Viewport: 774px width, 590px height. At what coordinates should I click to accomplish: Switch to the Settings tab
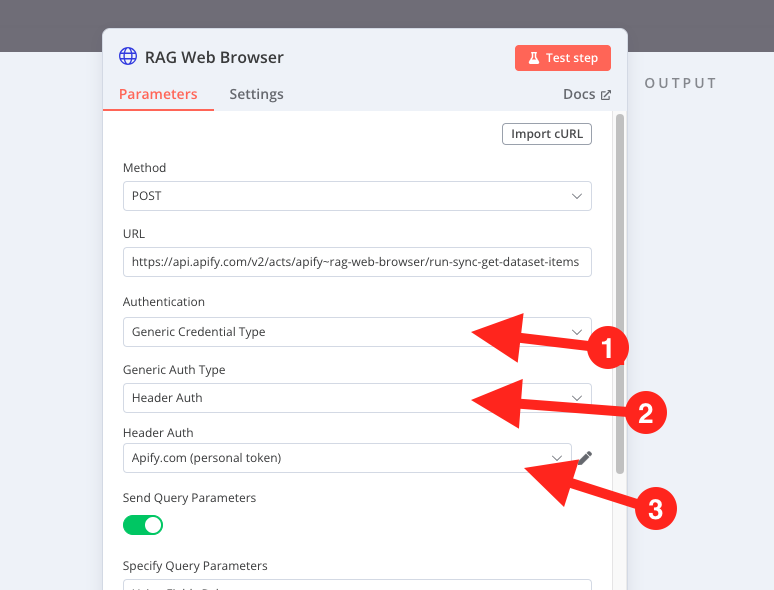click(256, 95)
